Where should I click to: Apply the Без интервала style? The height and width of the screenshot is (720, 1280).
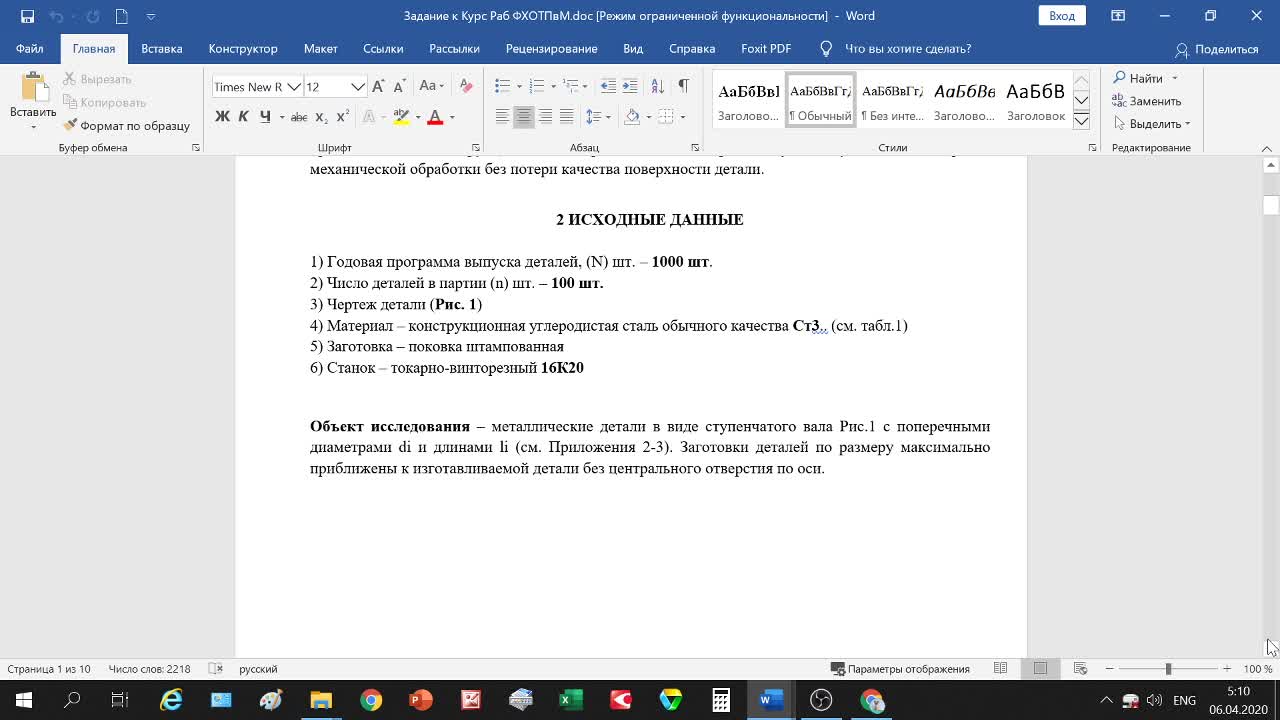893,100
